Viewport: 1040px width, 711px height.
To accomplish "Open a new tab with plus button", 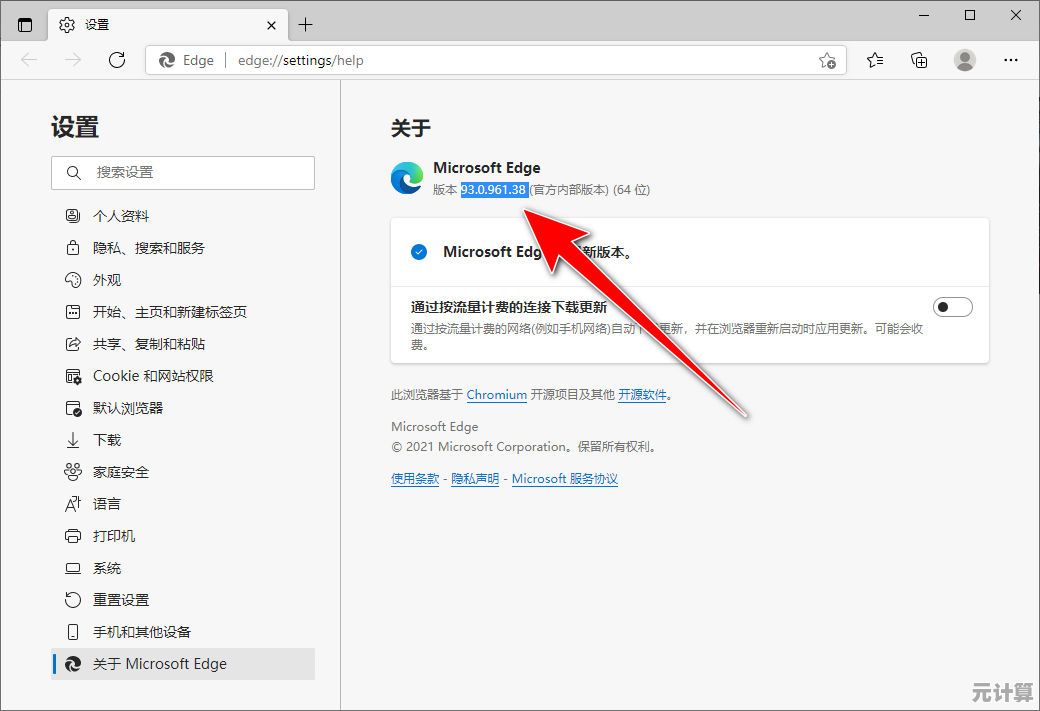I will 305,25.
